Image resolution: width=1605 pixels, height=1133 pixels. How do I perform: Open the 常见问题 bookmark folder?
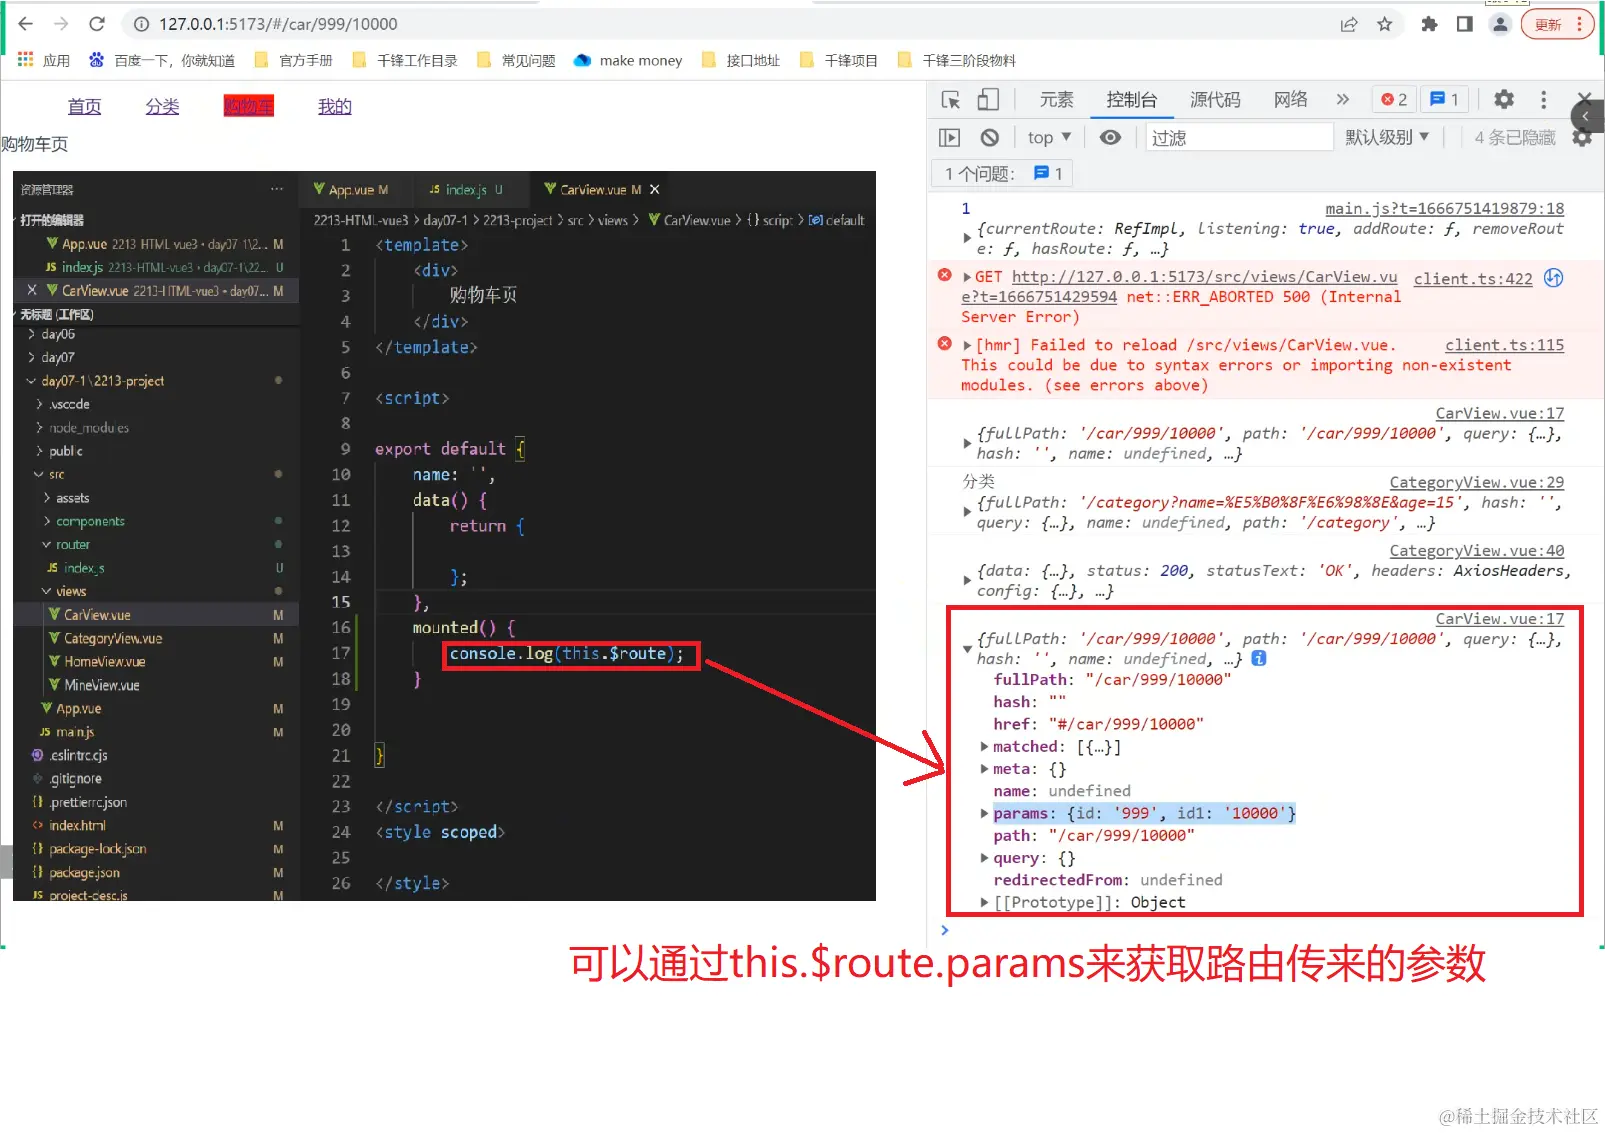[516, 60]
